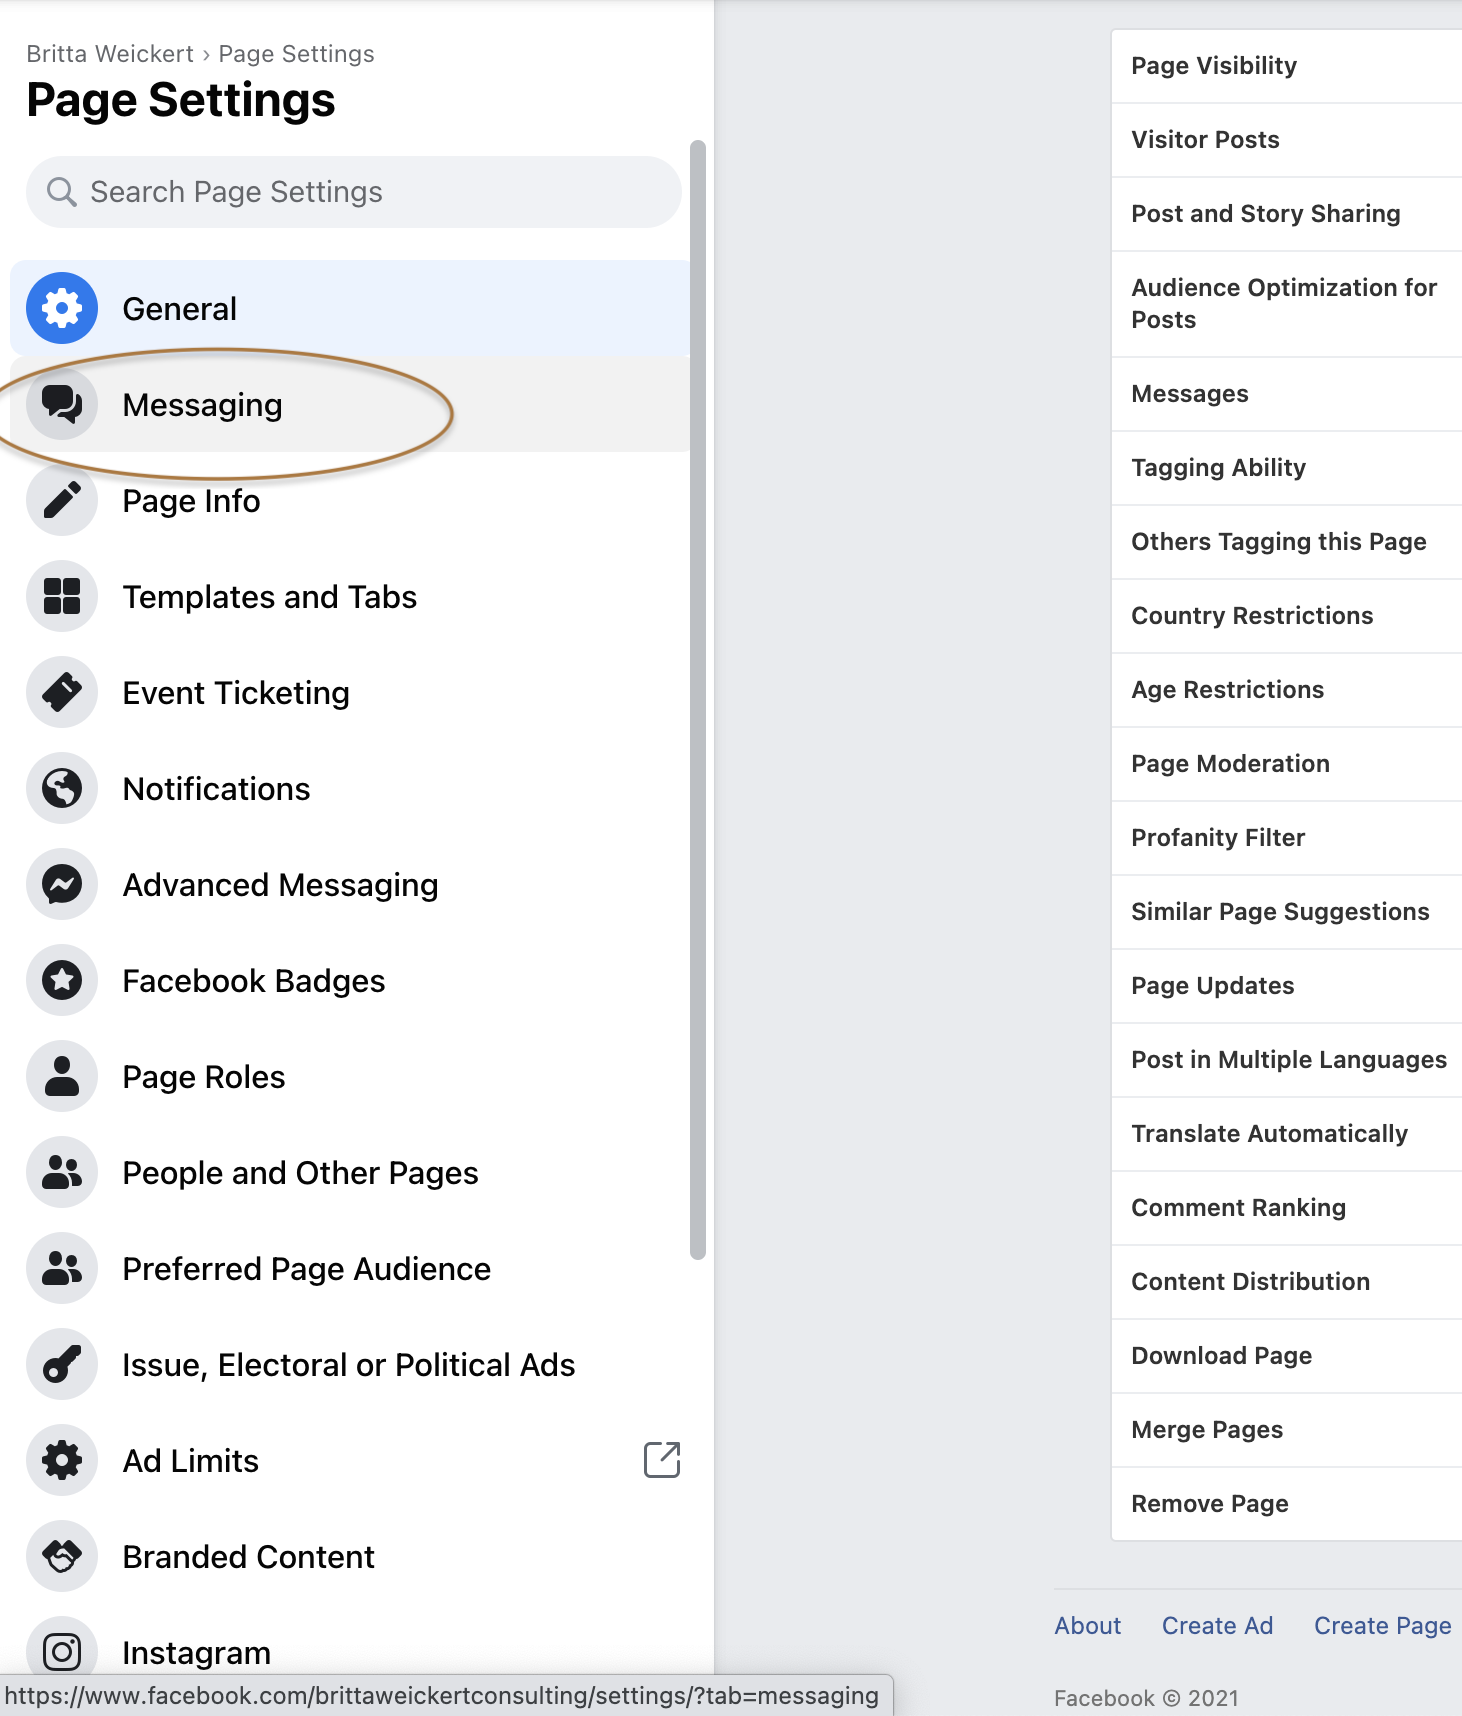
Task: Open the Download Page row
Action: click(1287, 1356)
